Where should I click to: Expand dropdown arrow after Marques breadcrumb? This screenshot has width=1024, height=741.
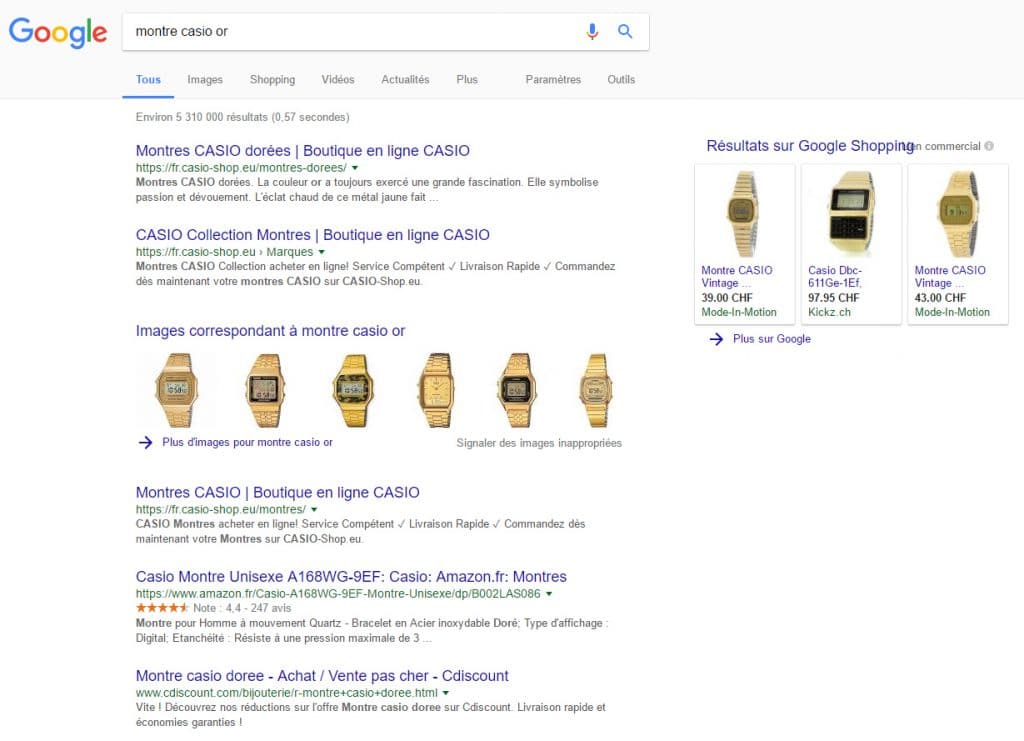point(321,252)
